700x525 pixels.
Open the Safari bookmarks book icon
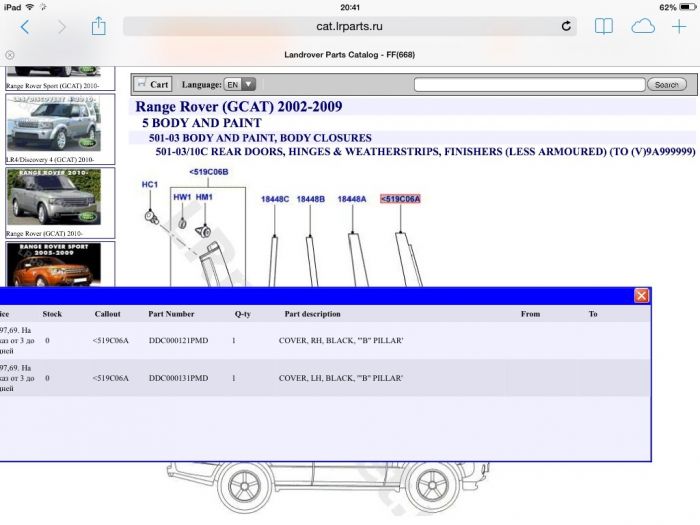coord(604,26)
